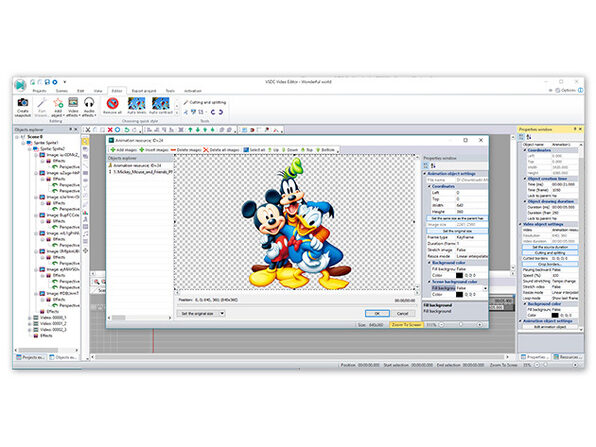Open the Projects ribbon tab
This screenshot has width=596, height=447.
click(39, 91)
